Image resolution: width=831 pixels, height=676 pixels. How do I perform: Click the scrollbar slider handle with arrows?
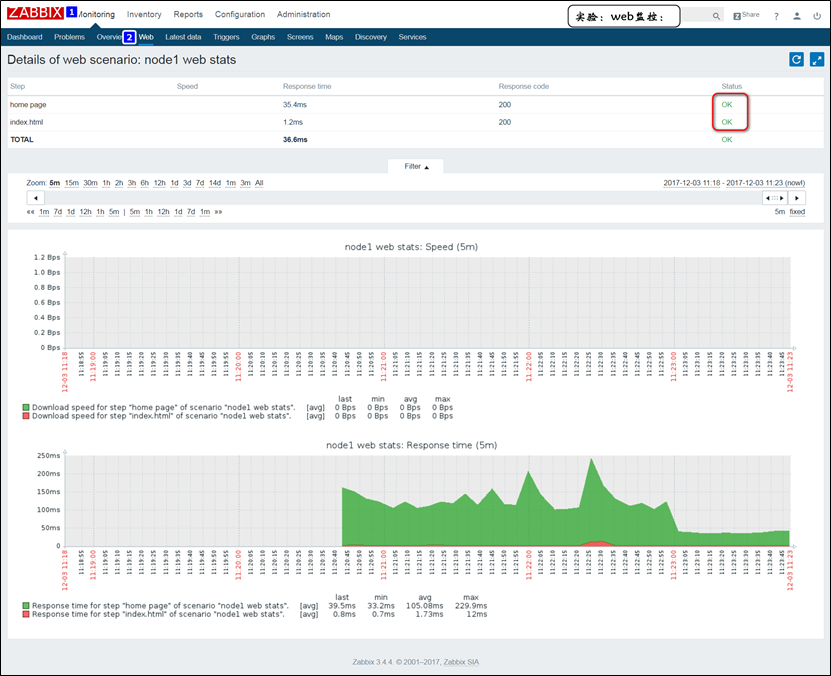(x=774, y=198)
